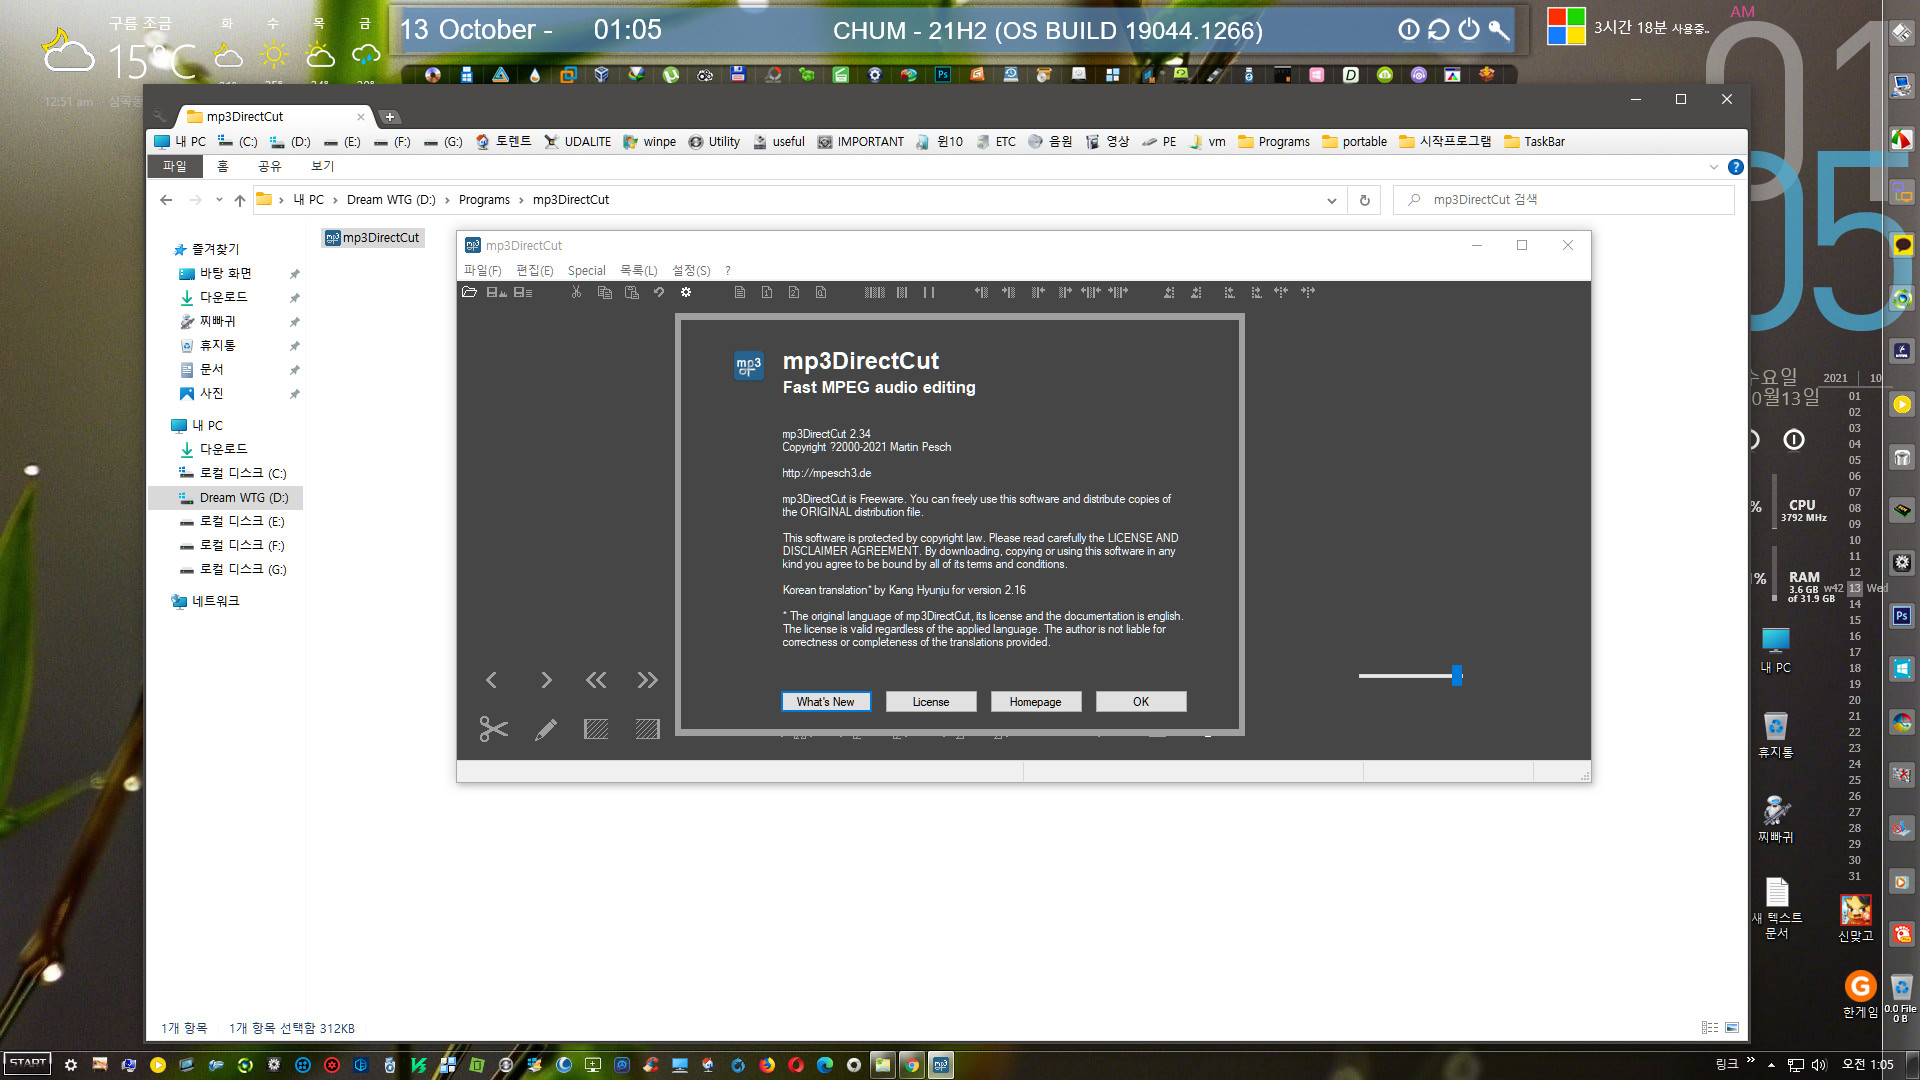Switch to details view in Explorer
Image resolution: width=1920 pixels, height=1080 pixels.
point(1710,1028)
